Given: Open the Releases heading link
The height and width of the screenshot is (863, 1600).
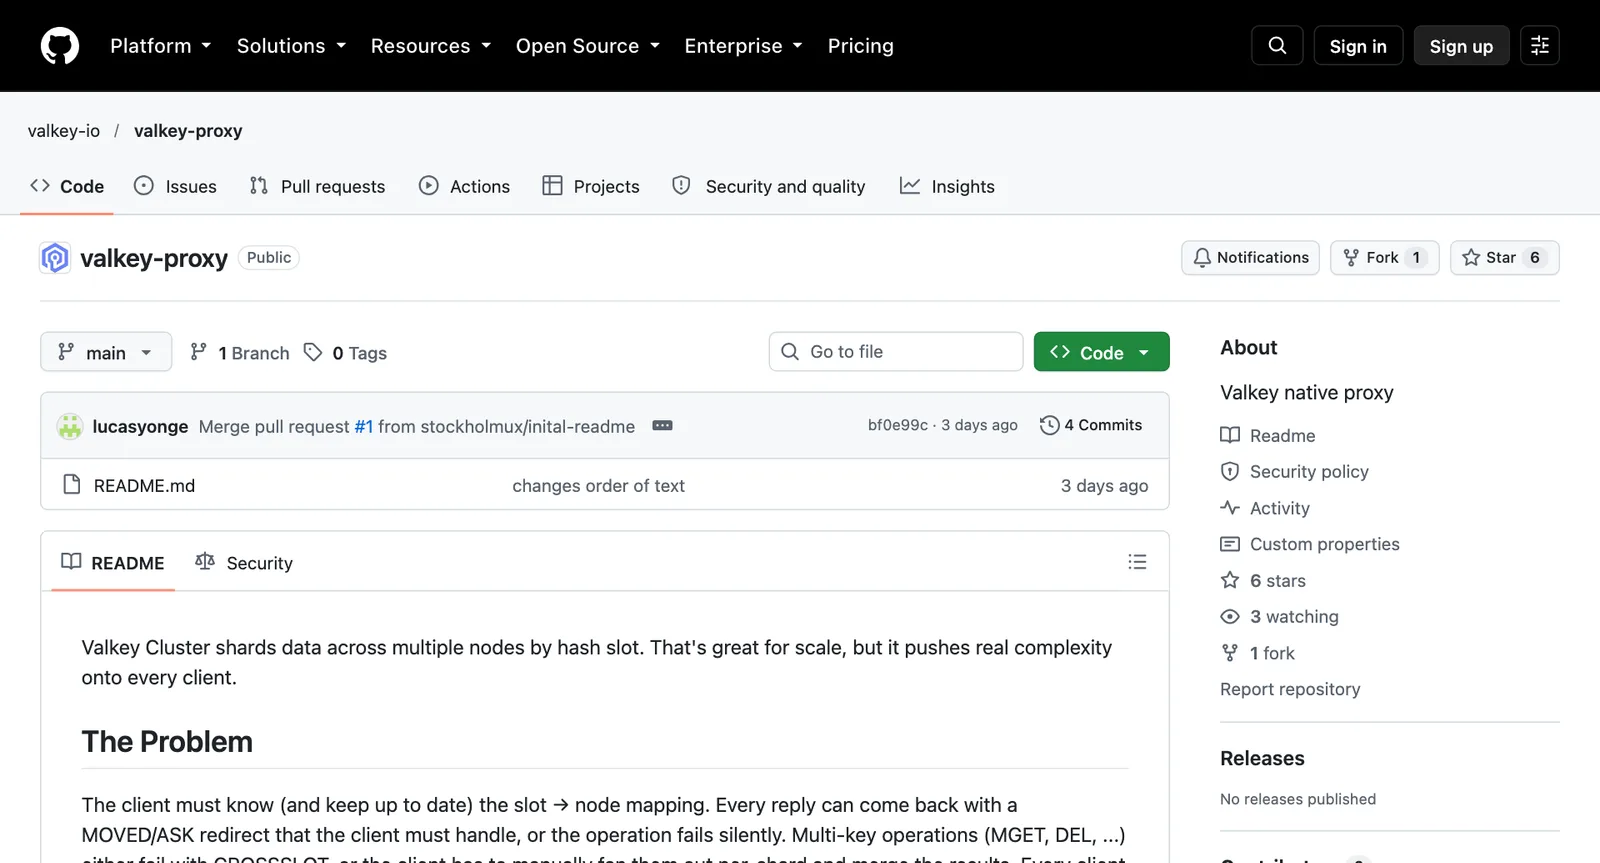Looking at the screenshot, I should tap(1262, 758).
